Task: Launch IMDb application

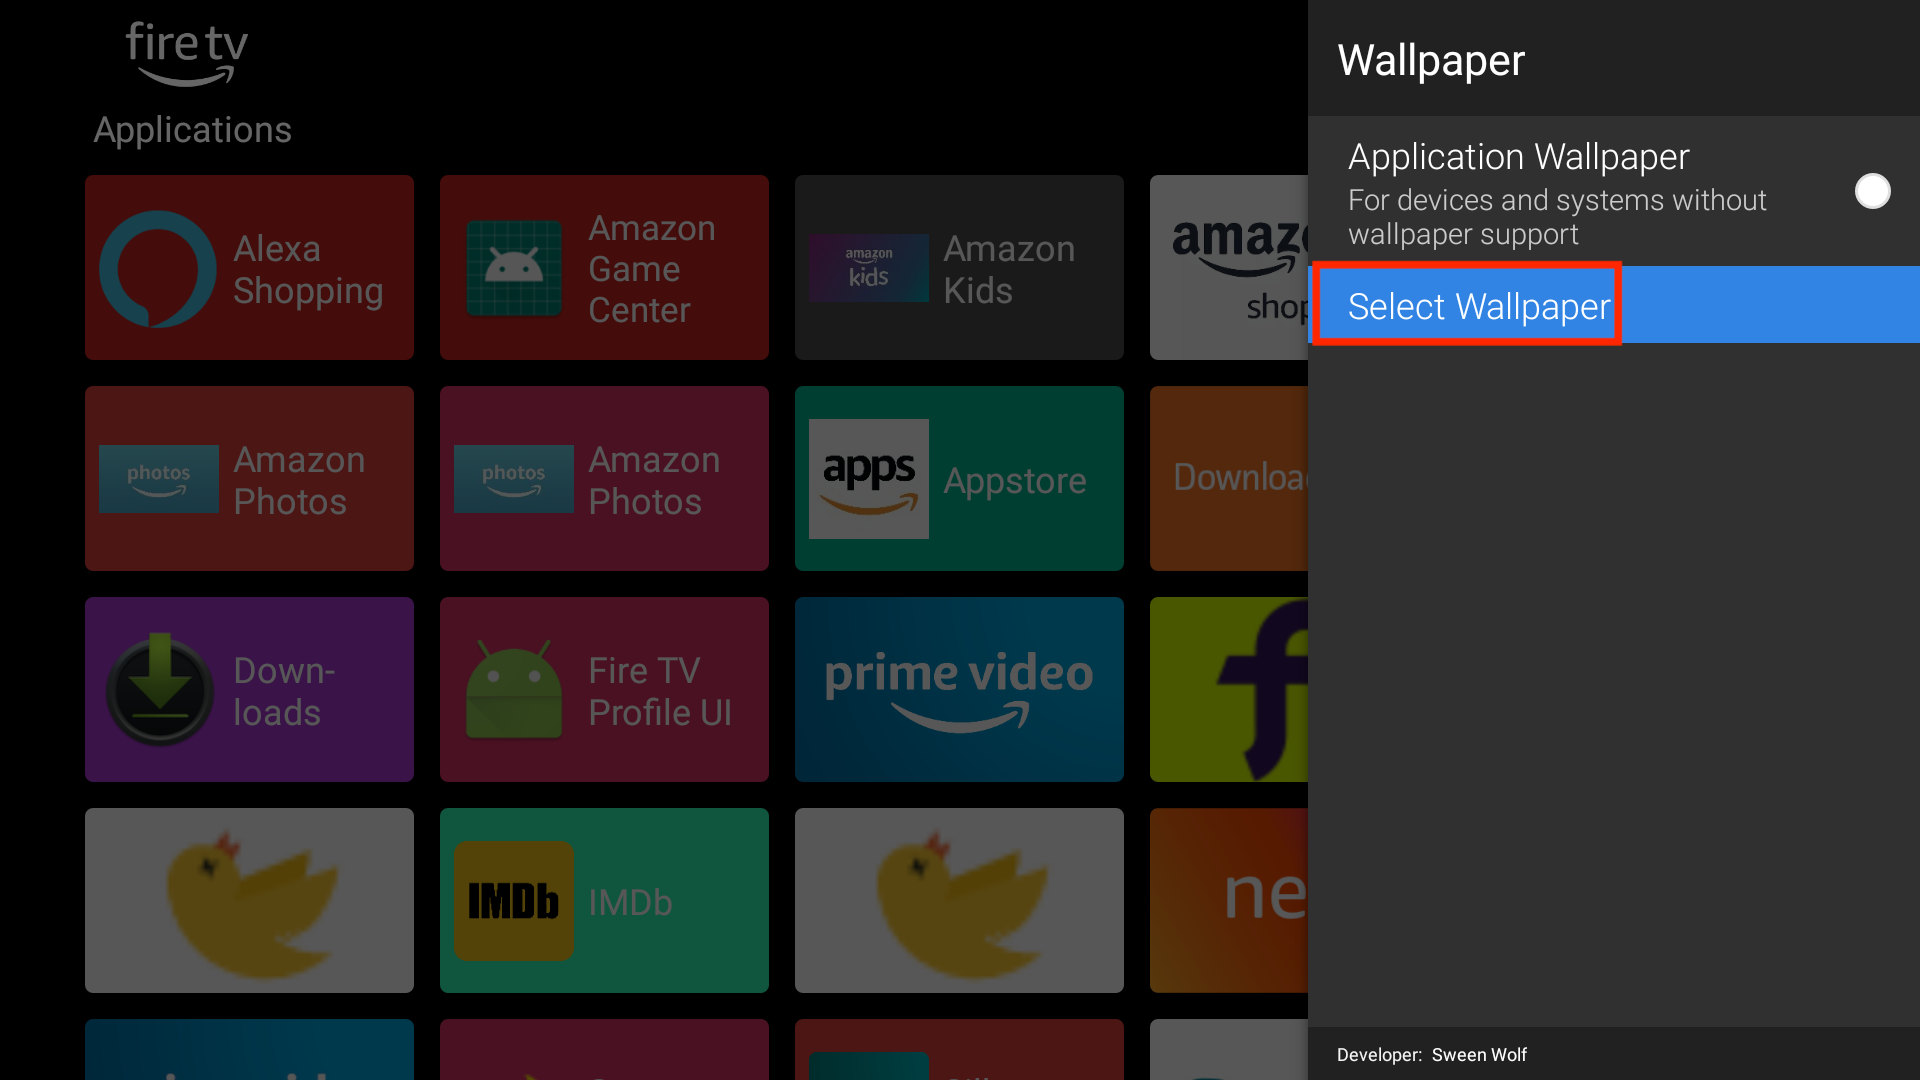Action: tap(604, 902)
